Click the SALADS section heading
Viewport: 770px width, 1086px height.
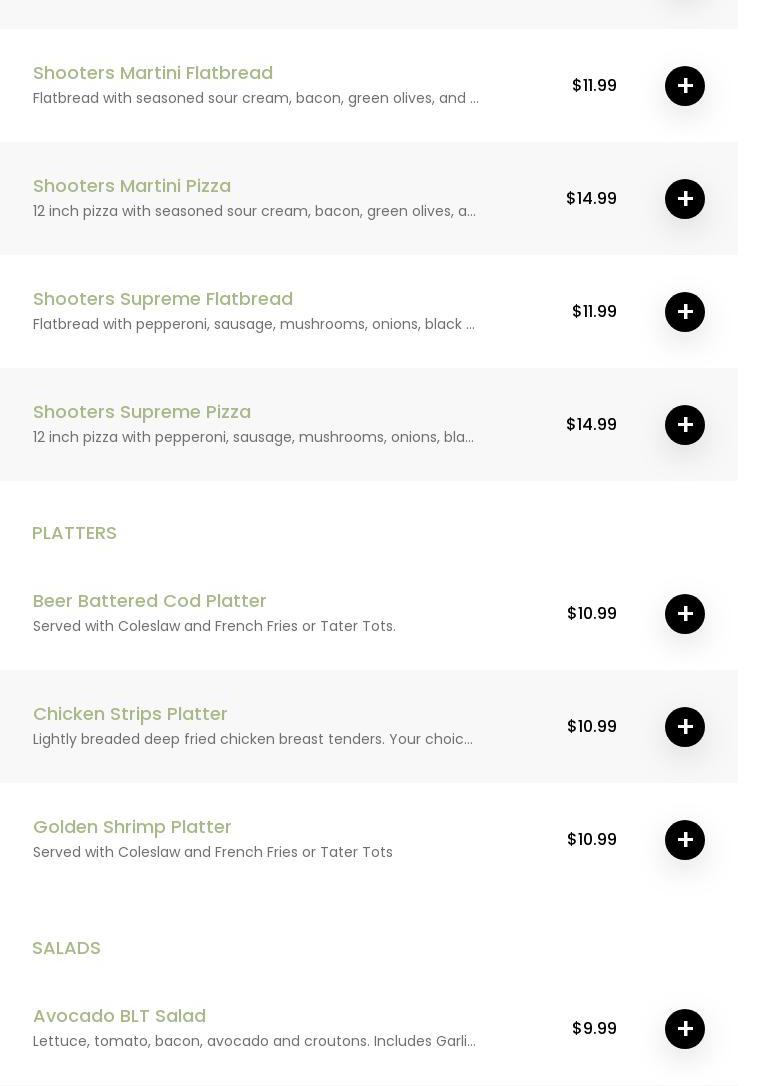[66, 948]
